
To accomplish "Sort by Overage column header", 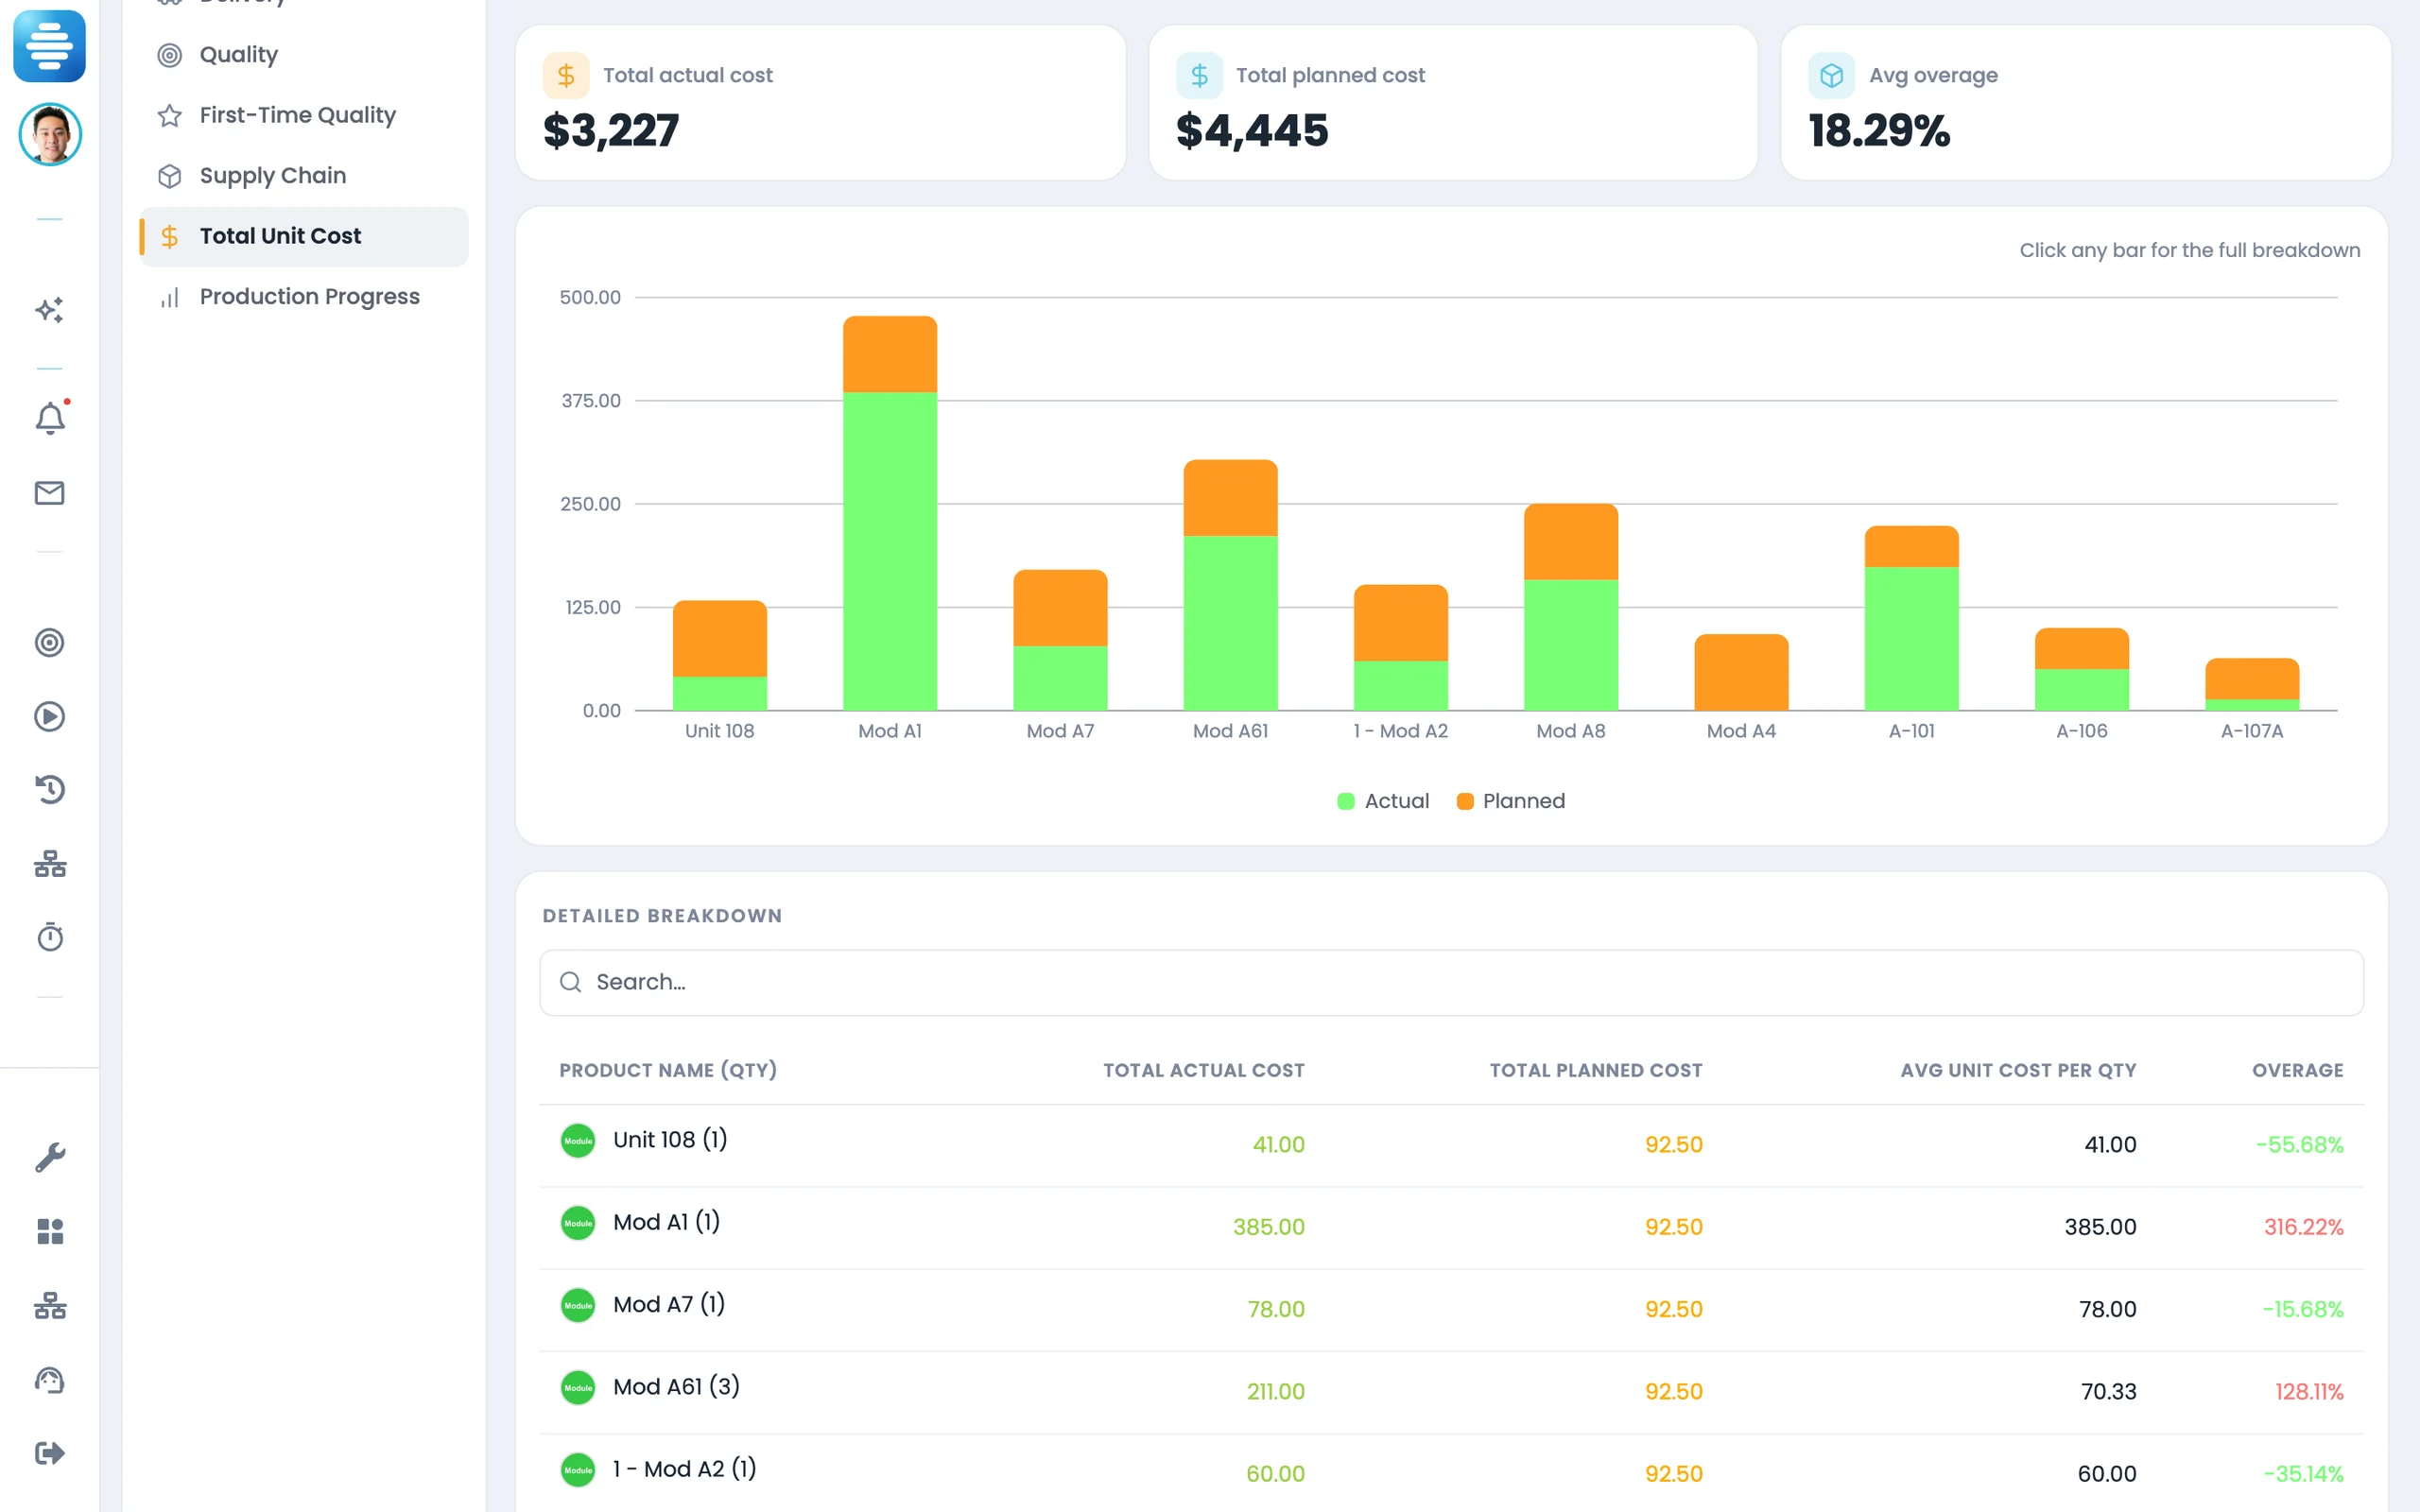I will point(2297,1070).
